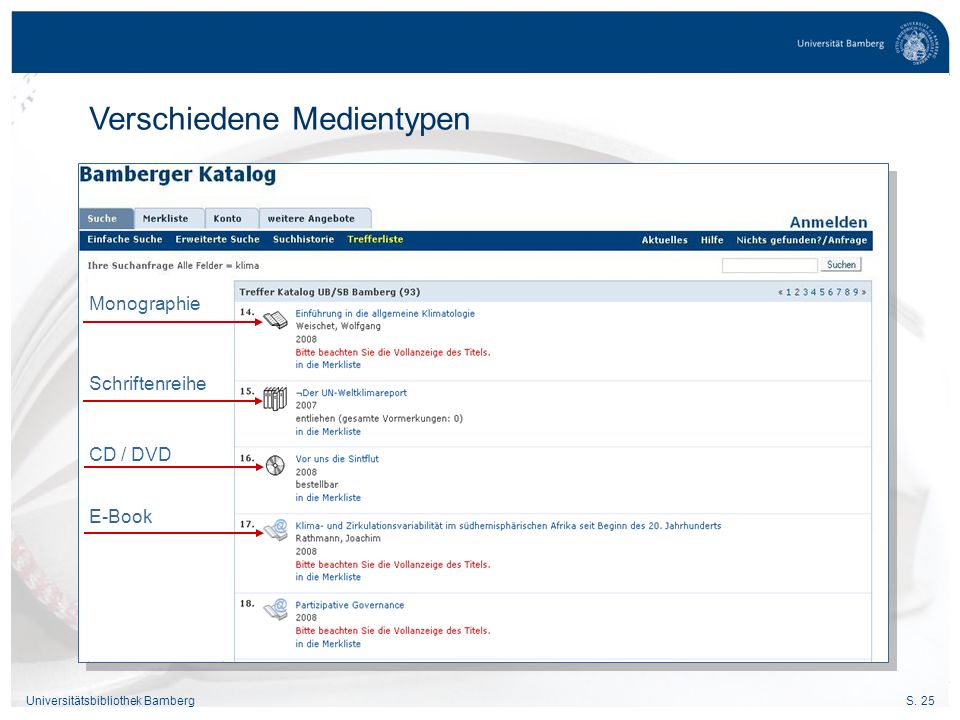The width and height of the screenshot is (960, 720).
Task: Click Nichts gefunden?/Anfrage link
Action: click(801, 240)
